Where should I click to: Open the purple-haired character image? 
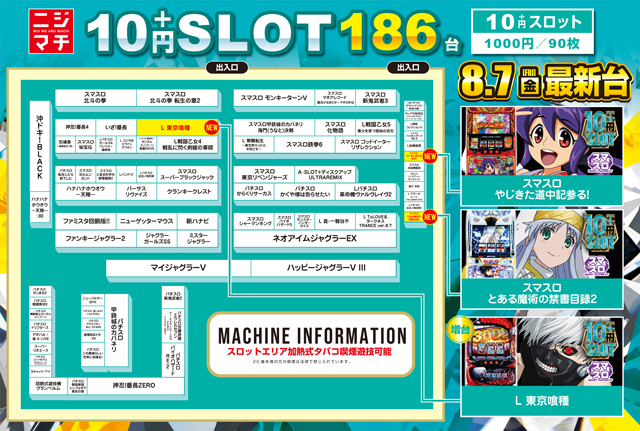pyautogui.click(x=549, y=140)
